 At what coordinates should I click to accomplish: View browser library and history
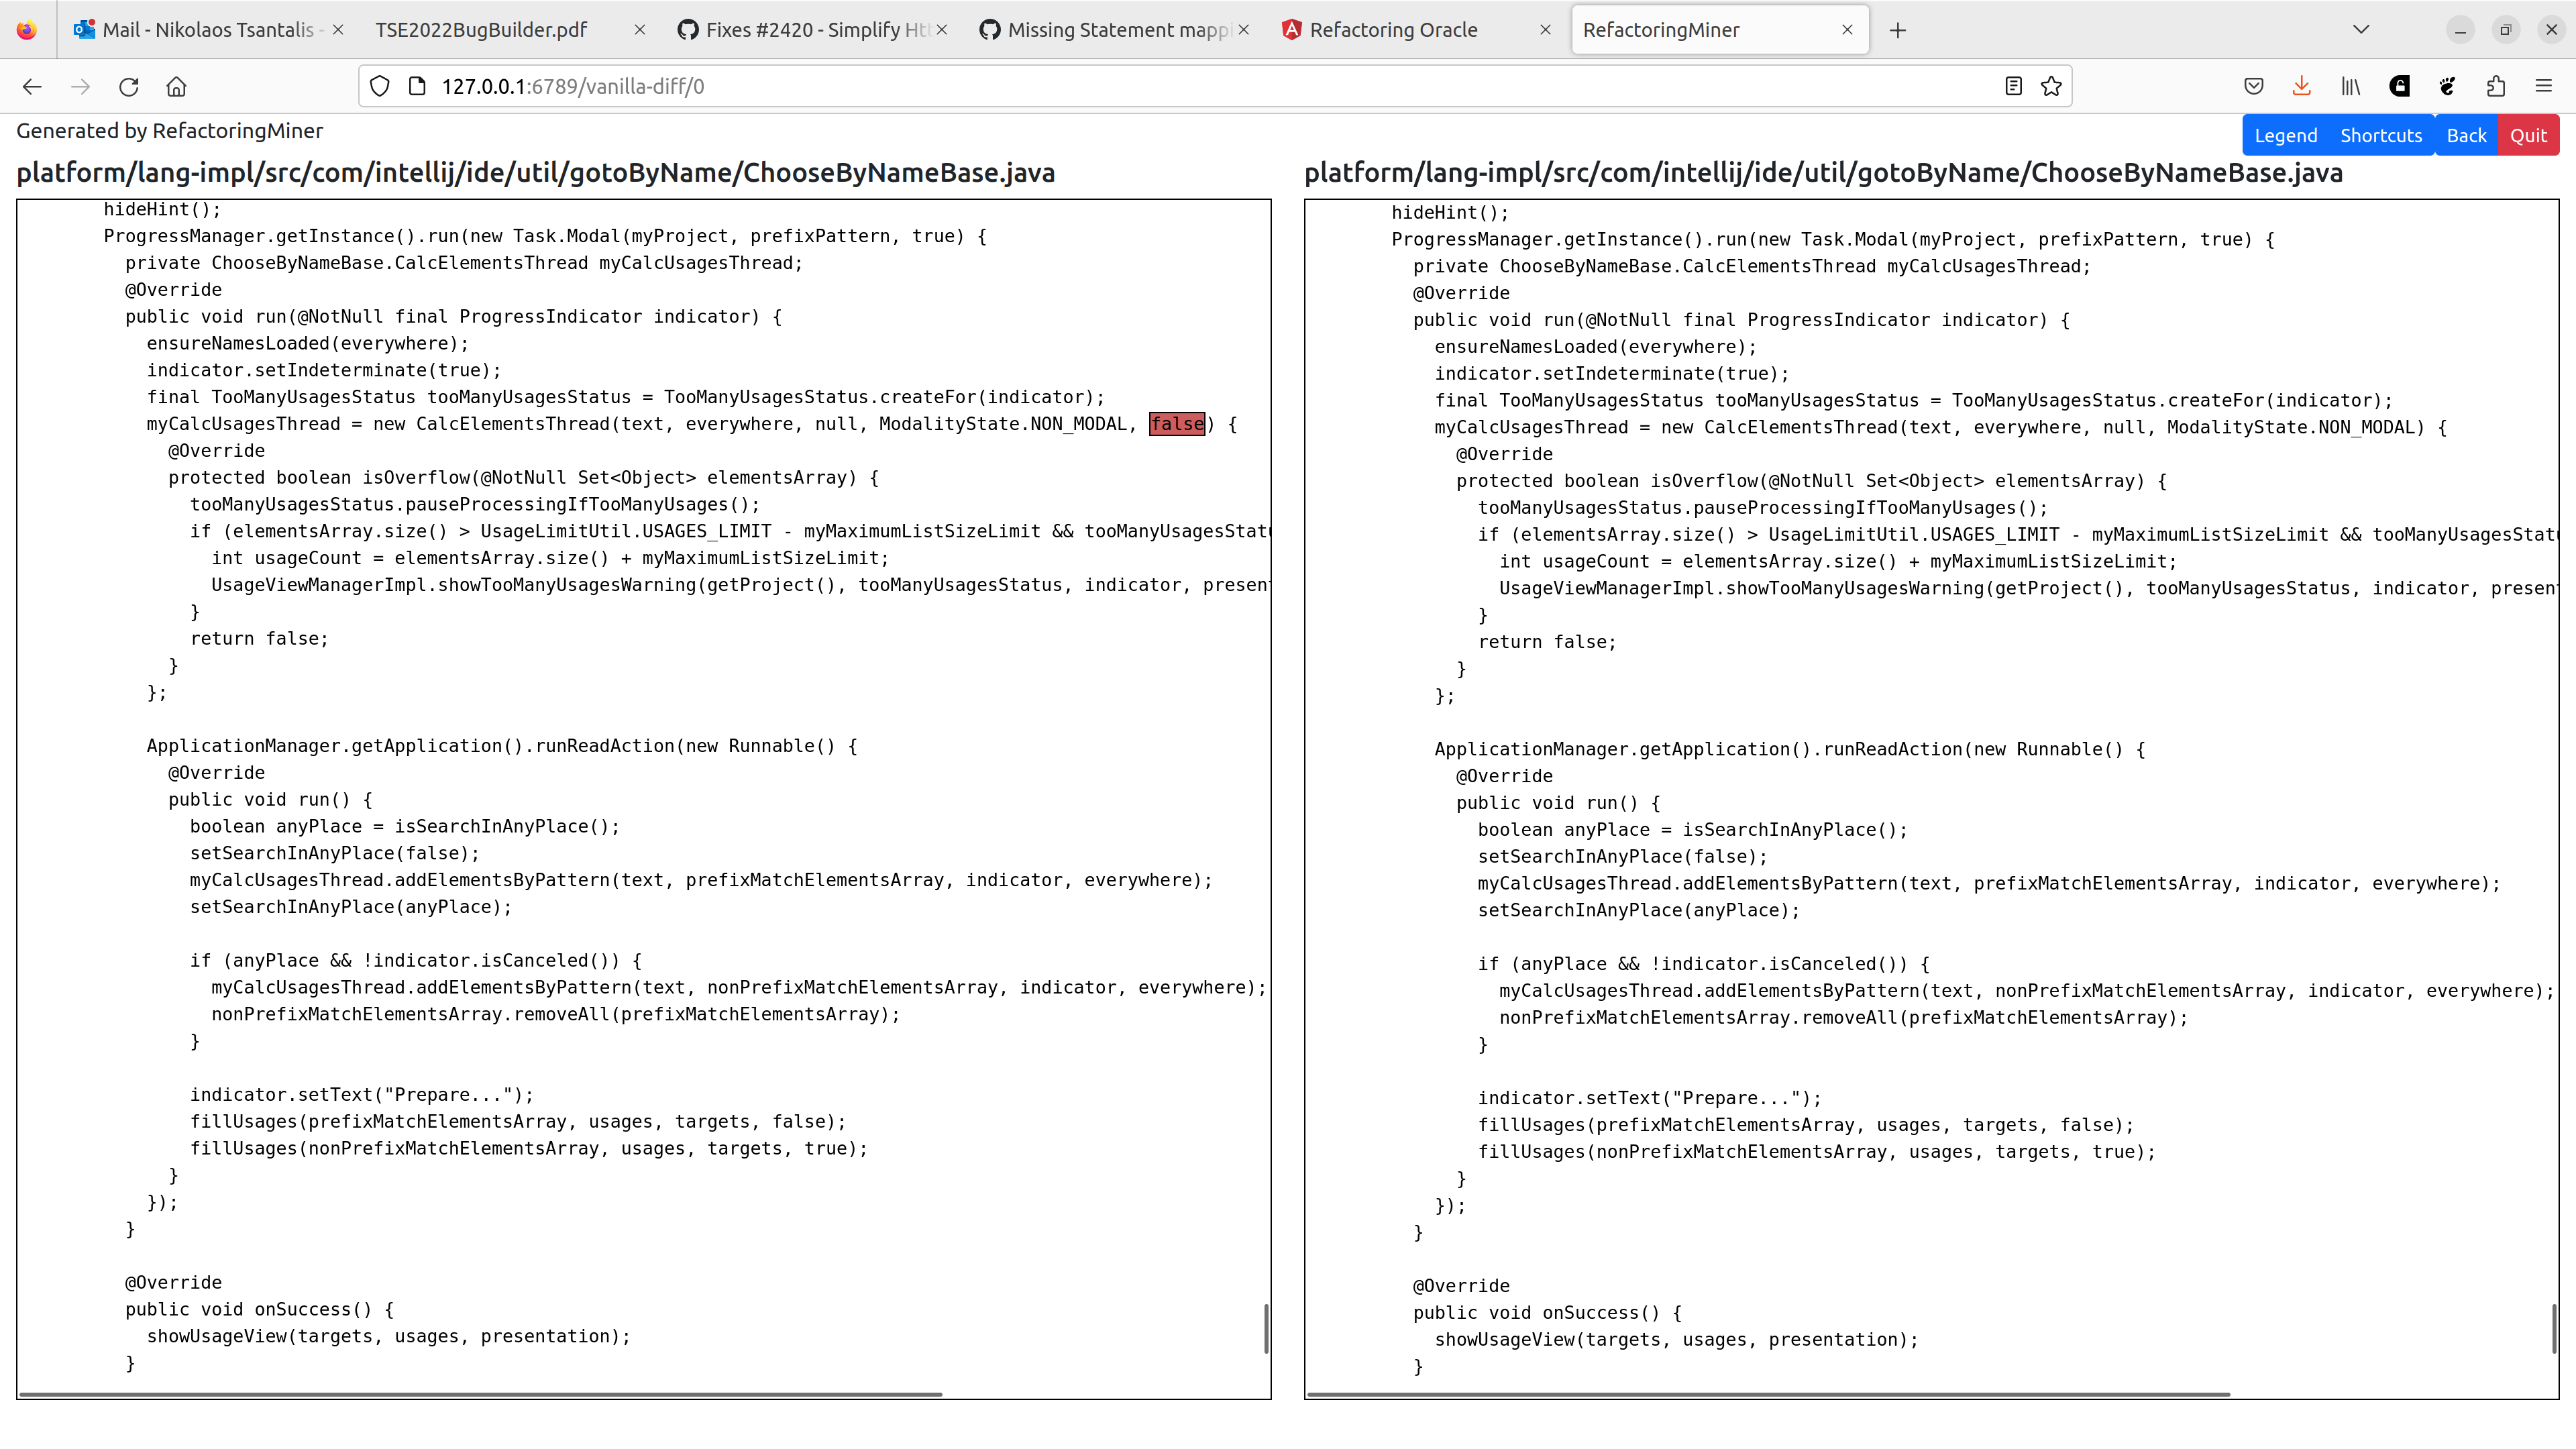click(2349, 86)
